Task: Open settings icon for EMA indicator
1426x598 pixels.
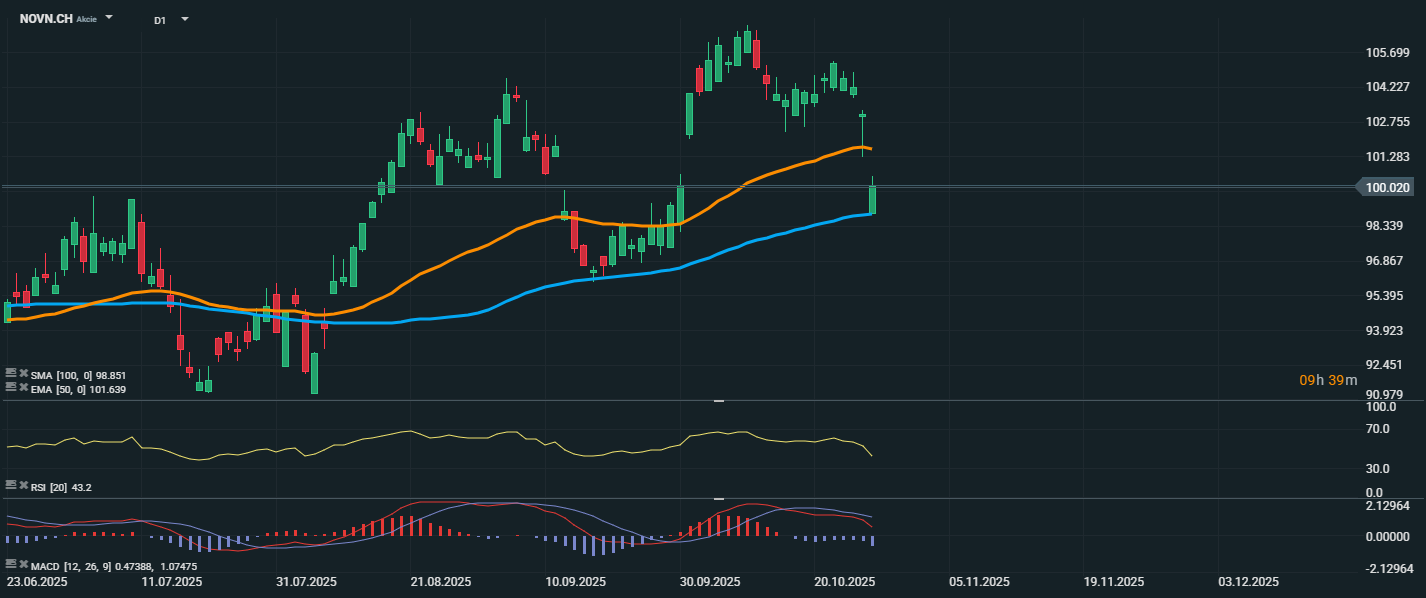Action: click(x=11, y=386)
